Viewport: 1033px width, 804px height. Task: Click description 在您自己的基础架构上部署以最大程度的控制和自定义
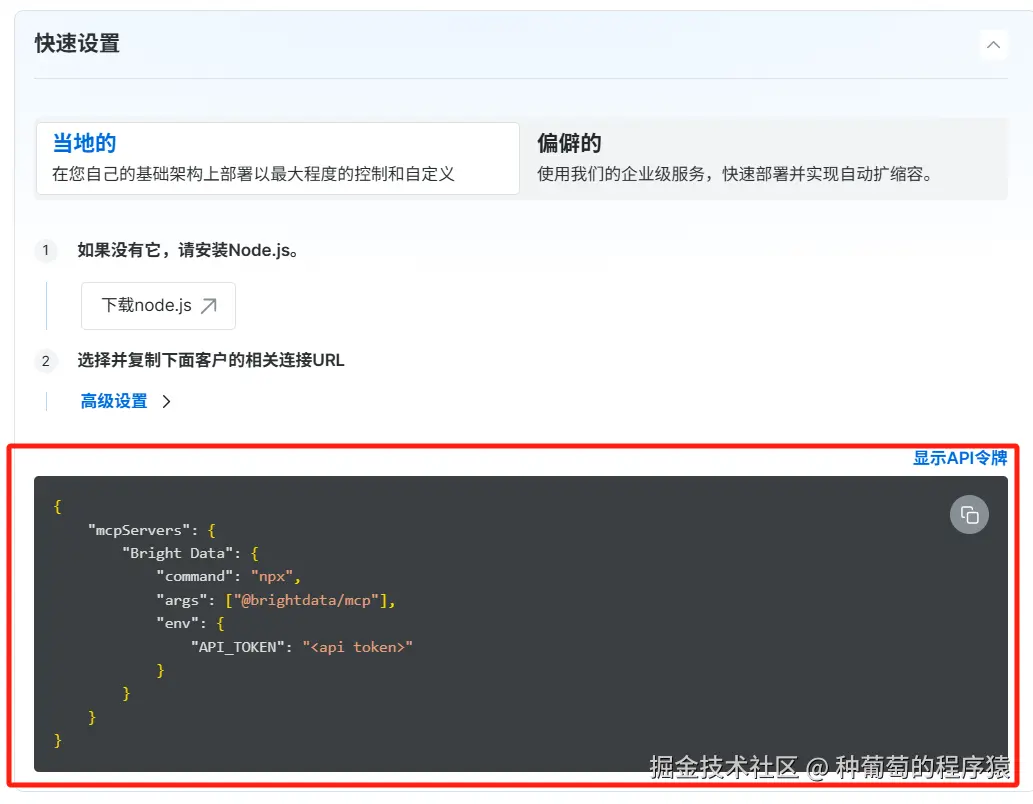click(254, 174)
